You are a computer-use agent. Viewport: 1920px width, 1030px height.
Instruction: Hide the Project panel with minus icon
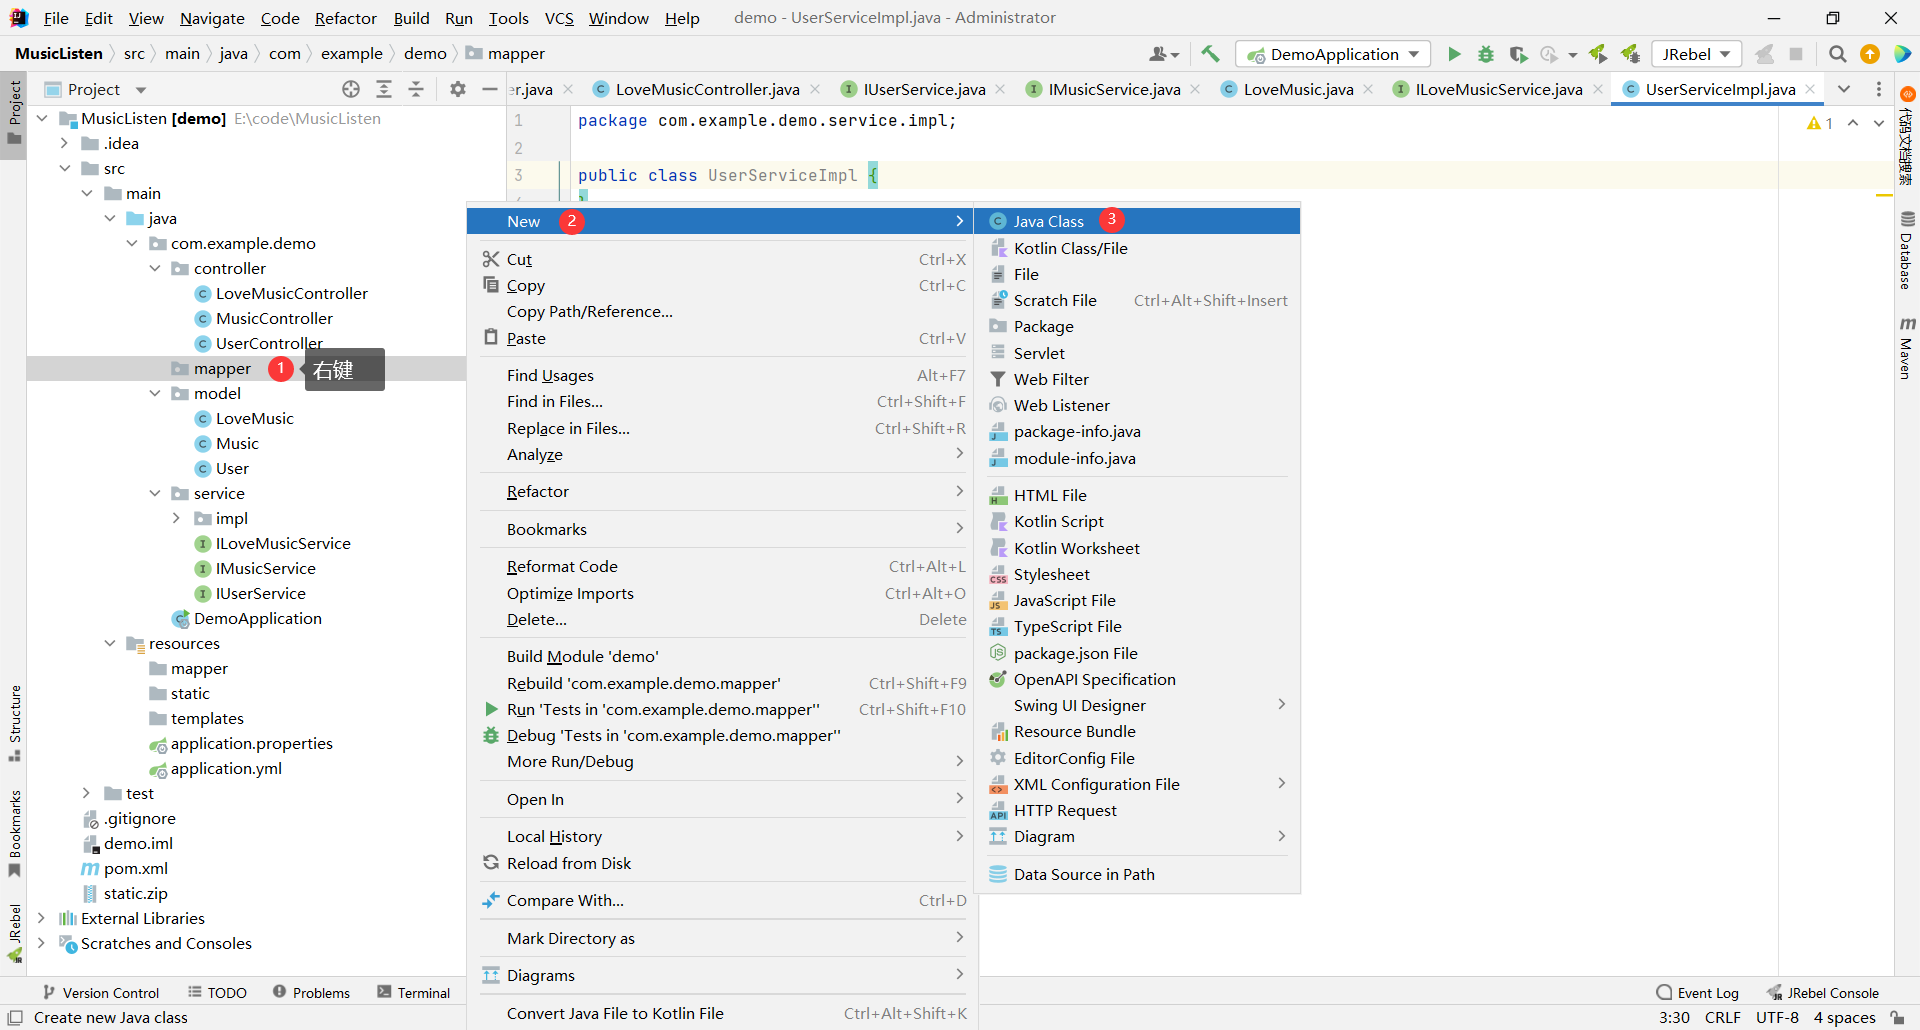coord(489,89)
